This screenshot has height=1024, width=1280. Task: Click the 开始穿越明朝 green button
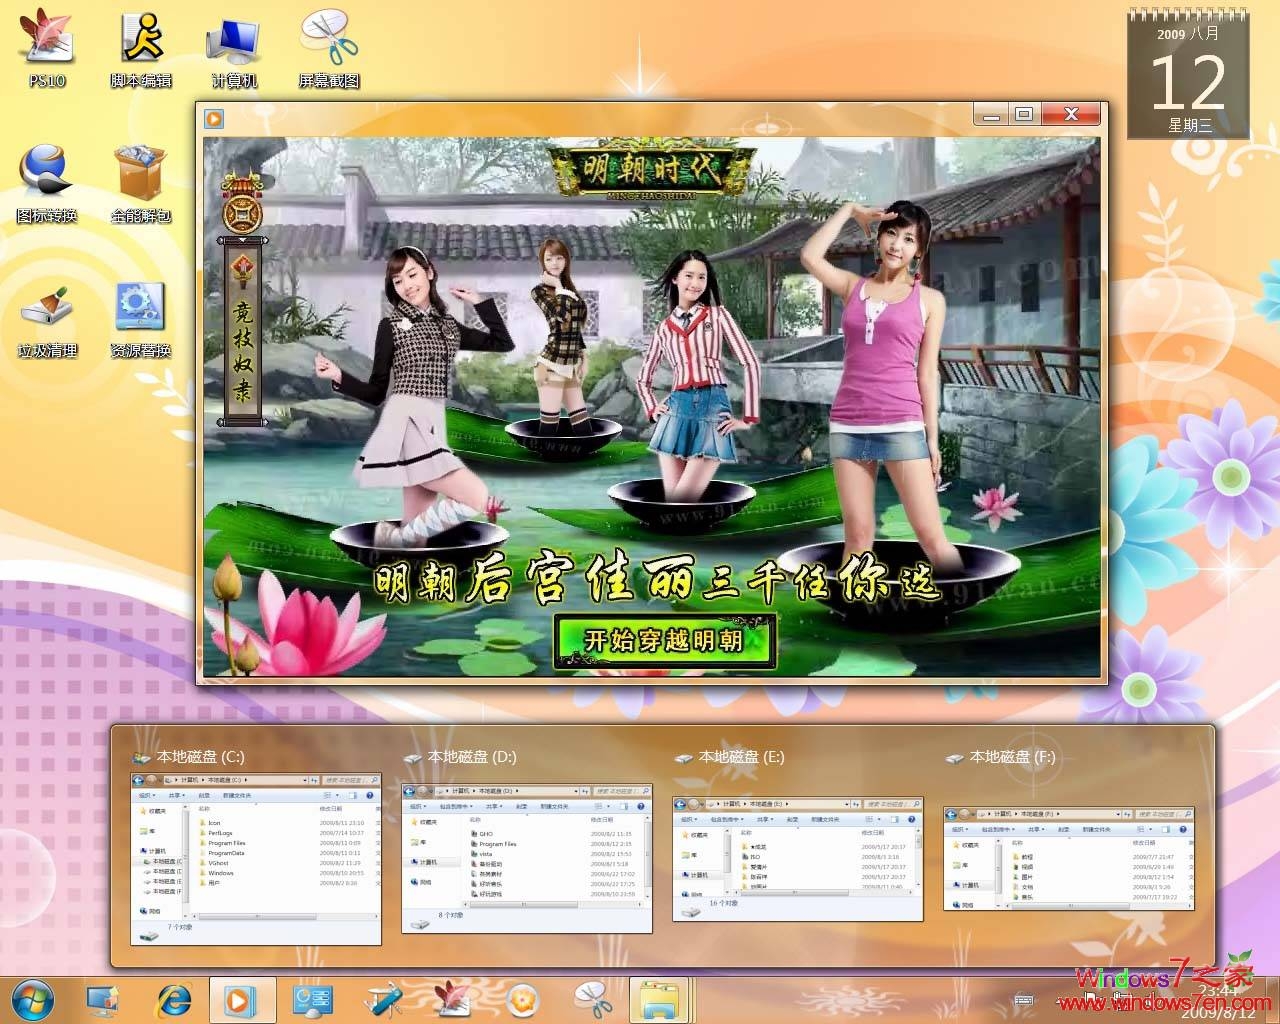click(665, 640)
